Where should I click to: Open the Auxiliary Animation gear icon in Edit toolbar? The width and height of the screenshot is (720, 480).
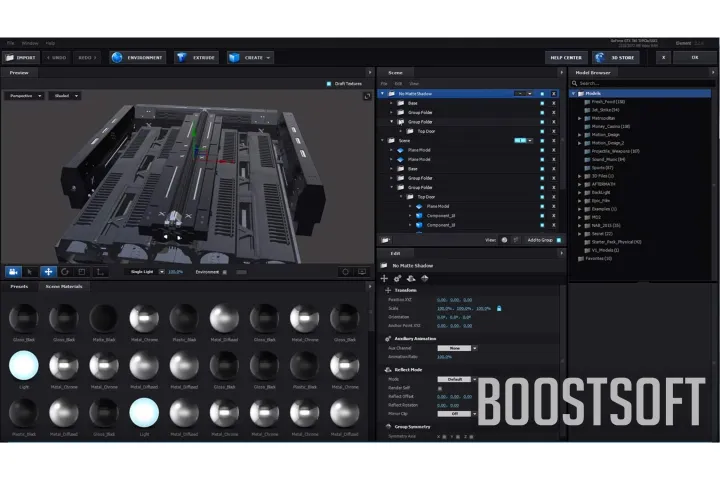pyautogui.click(x=398, y=278)
